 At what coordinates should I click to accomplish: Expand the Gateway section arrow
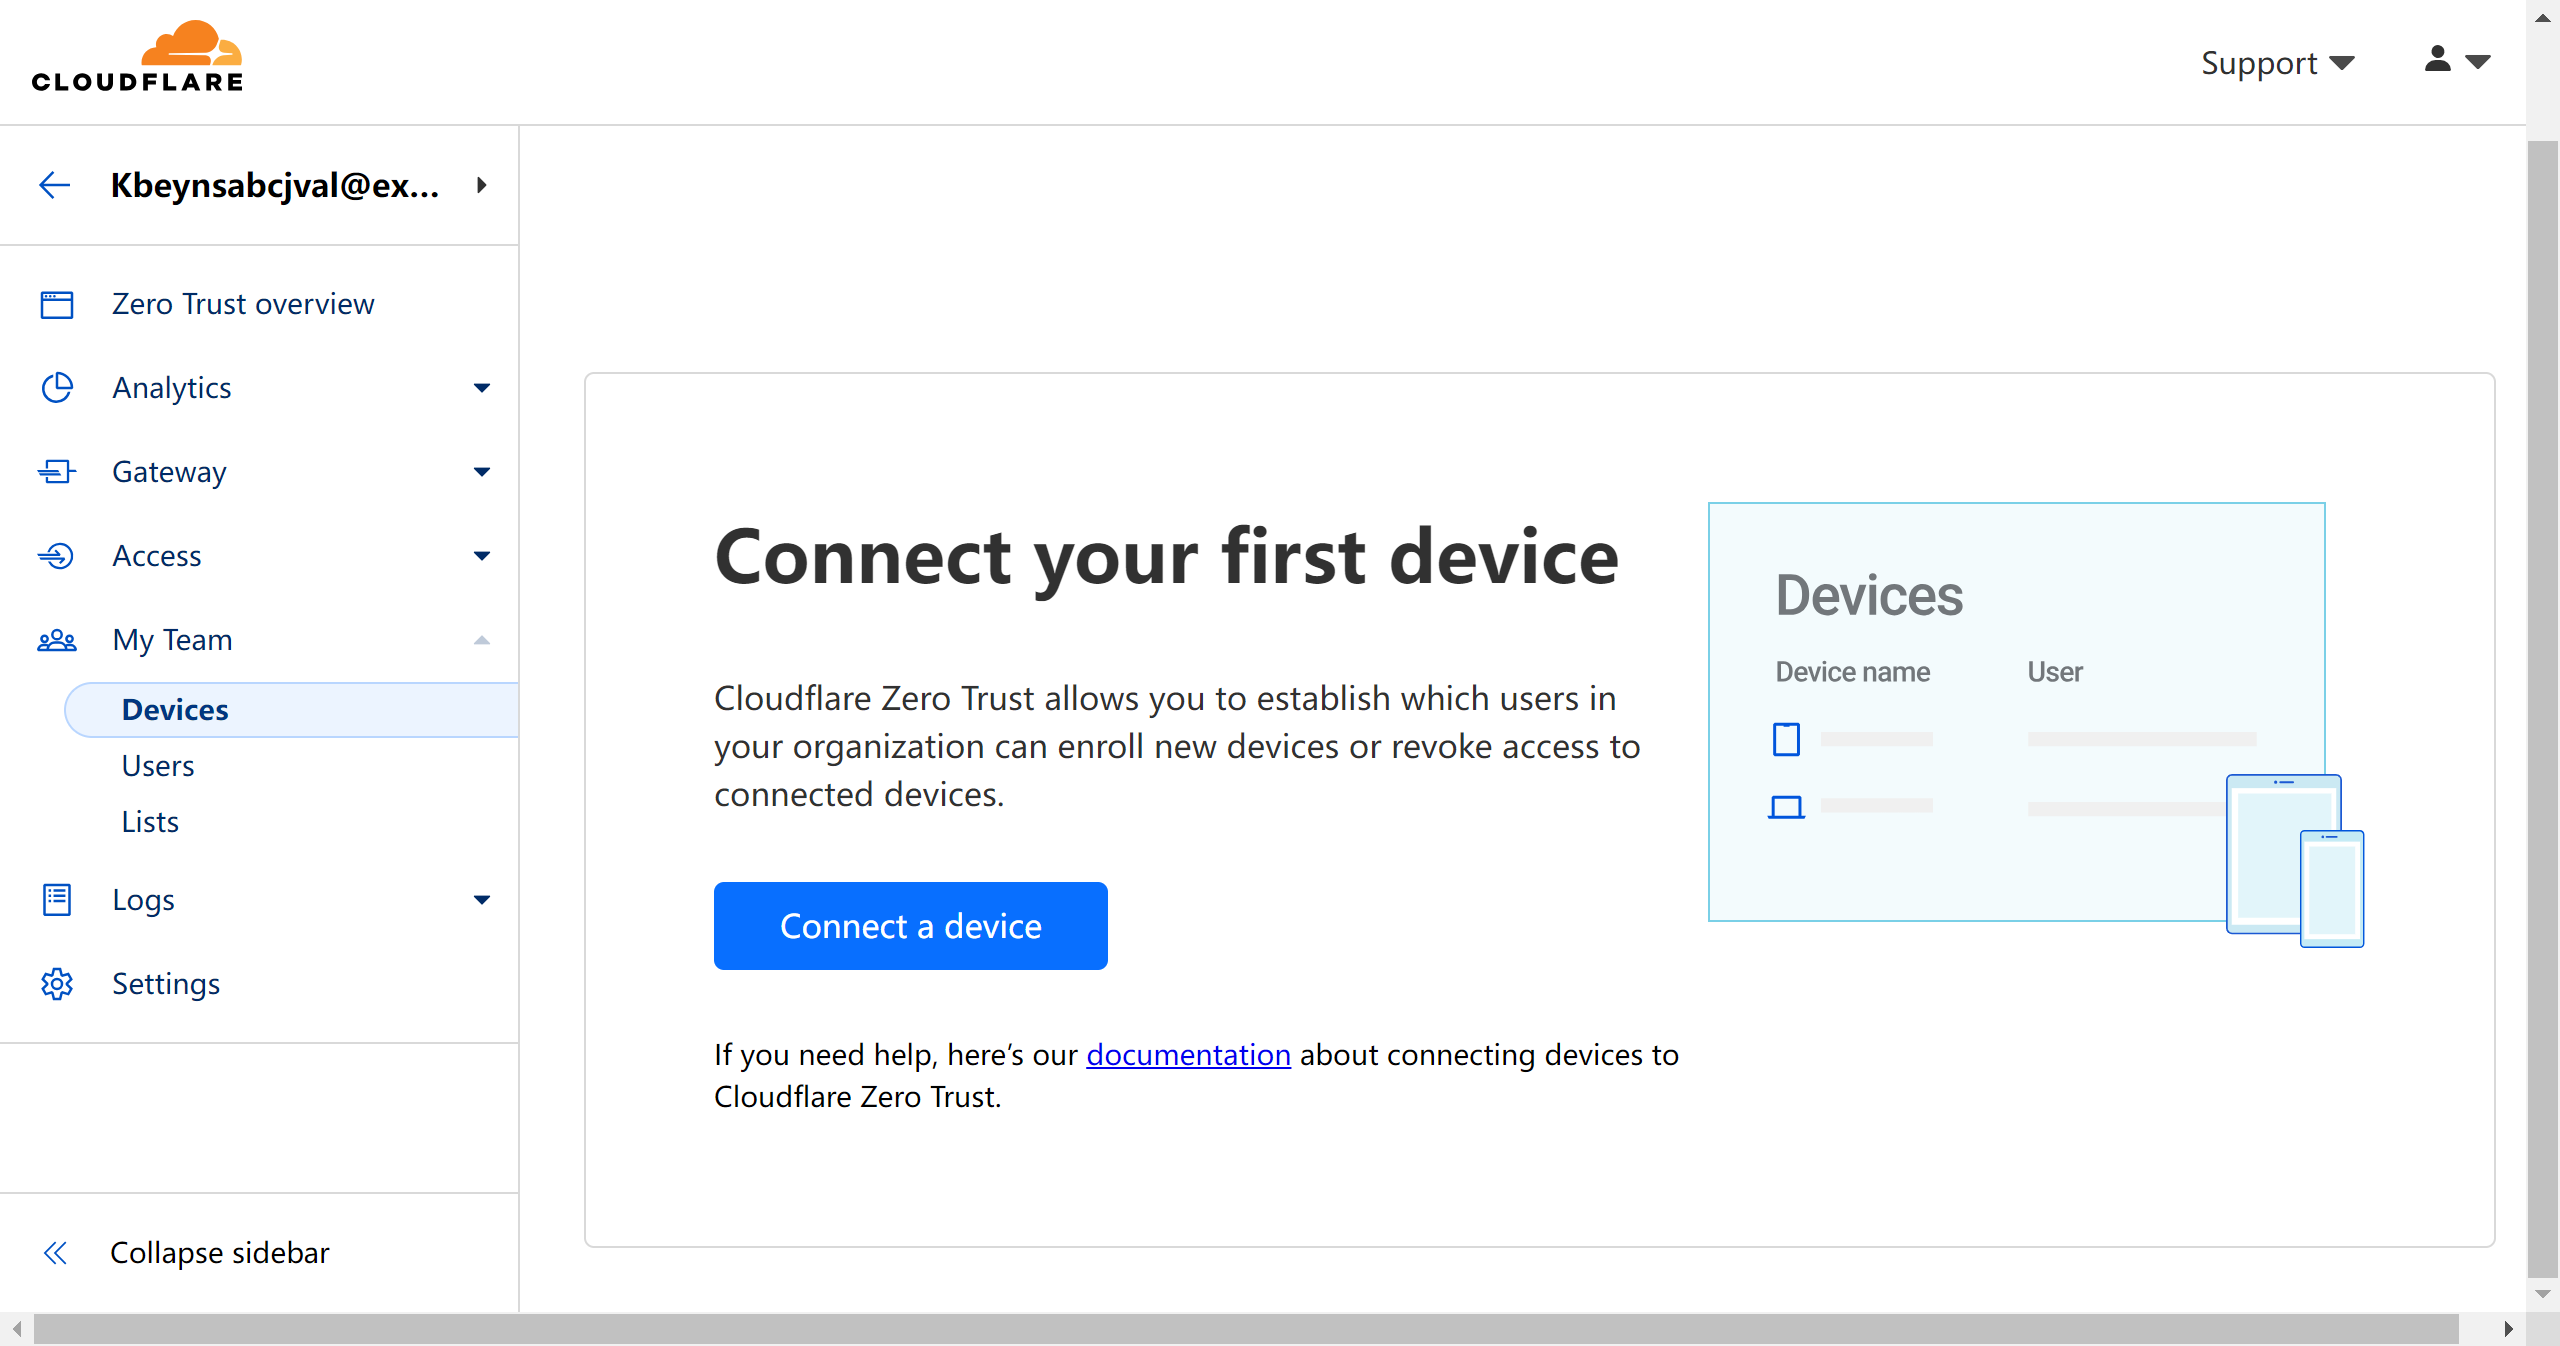482,472
